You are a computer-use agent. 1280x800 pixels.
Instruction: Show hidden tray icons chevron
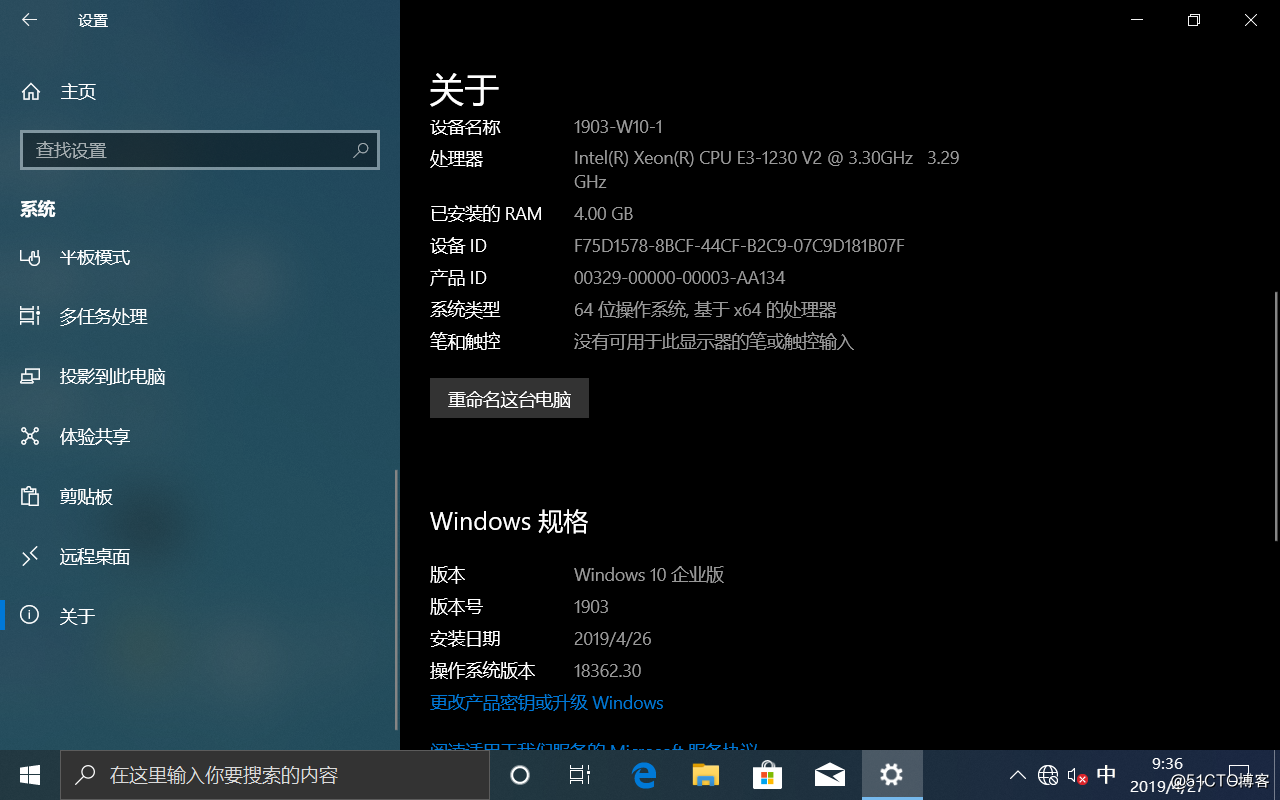[x=1017, y=775]
